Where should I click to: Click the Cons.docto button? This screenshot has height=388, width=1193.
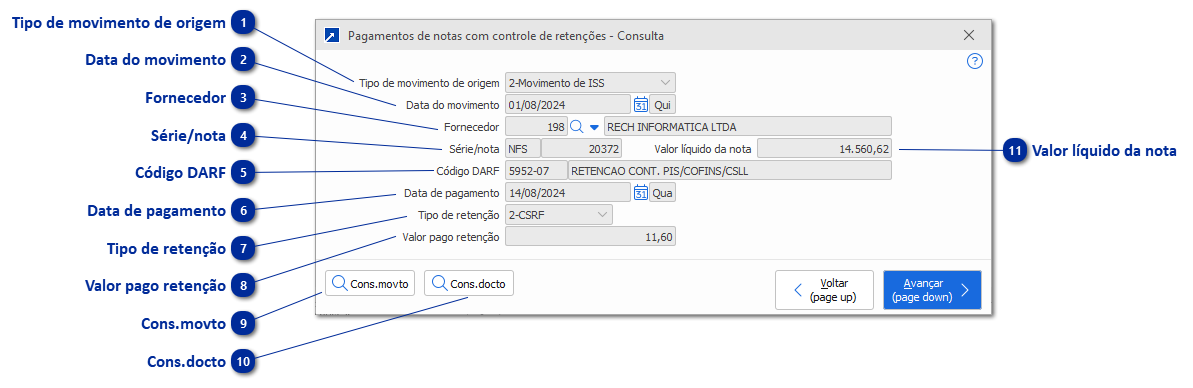pos(469,284)
